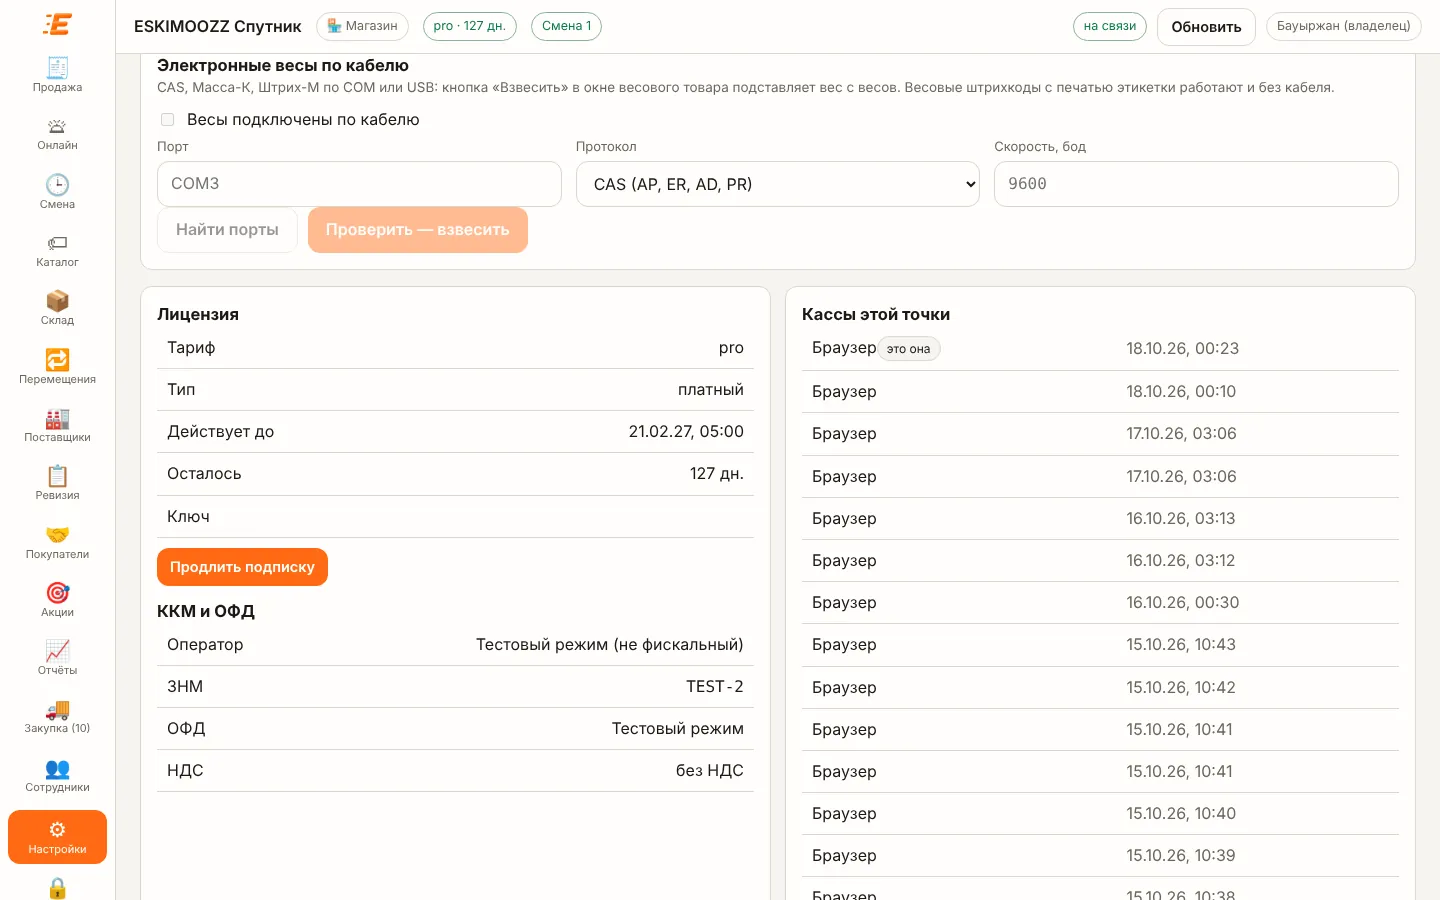Click the TEST-2 ЗНМ value
This screenshot has width=1440, height=900.
pyautogui.click(x=714, y=686)
